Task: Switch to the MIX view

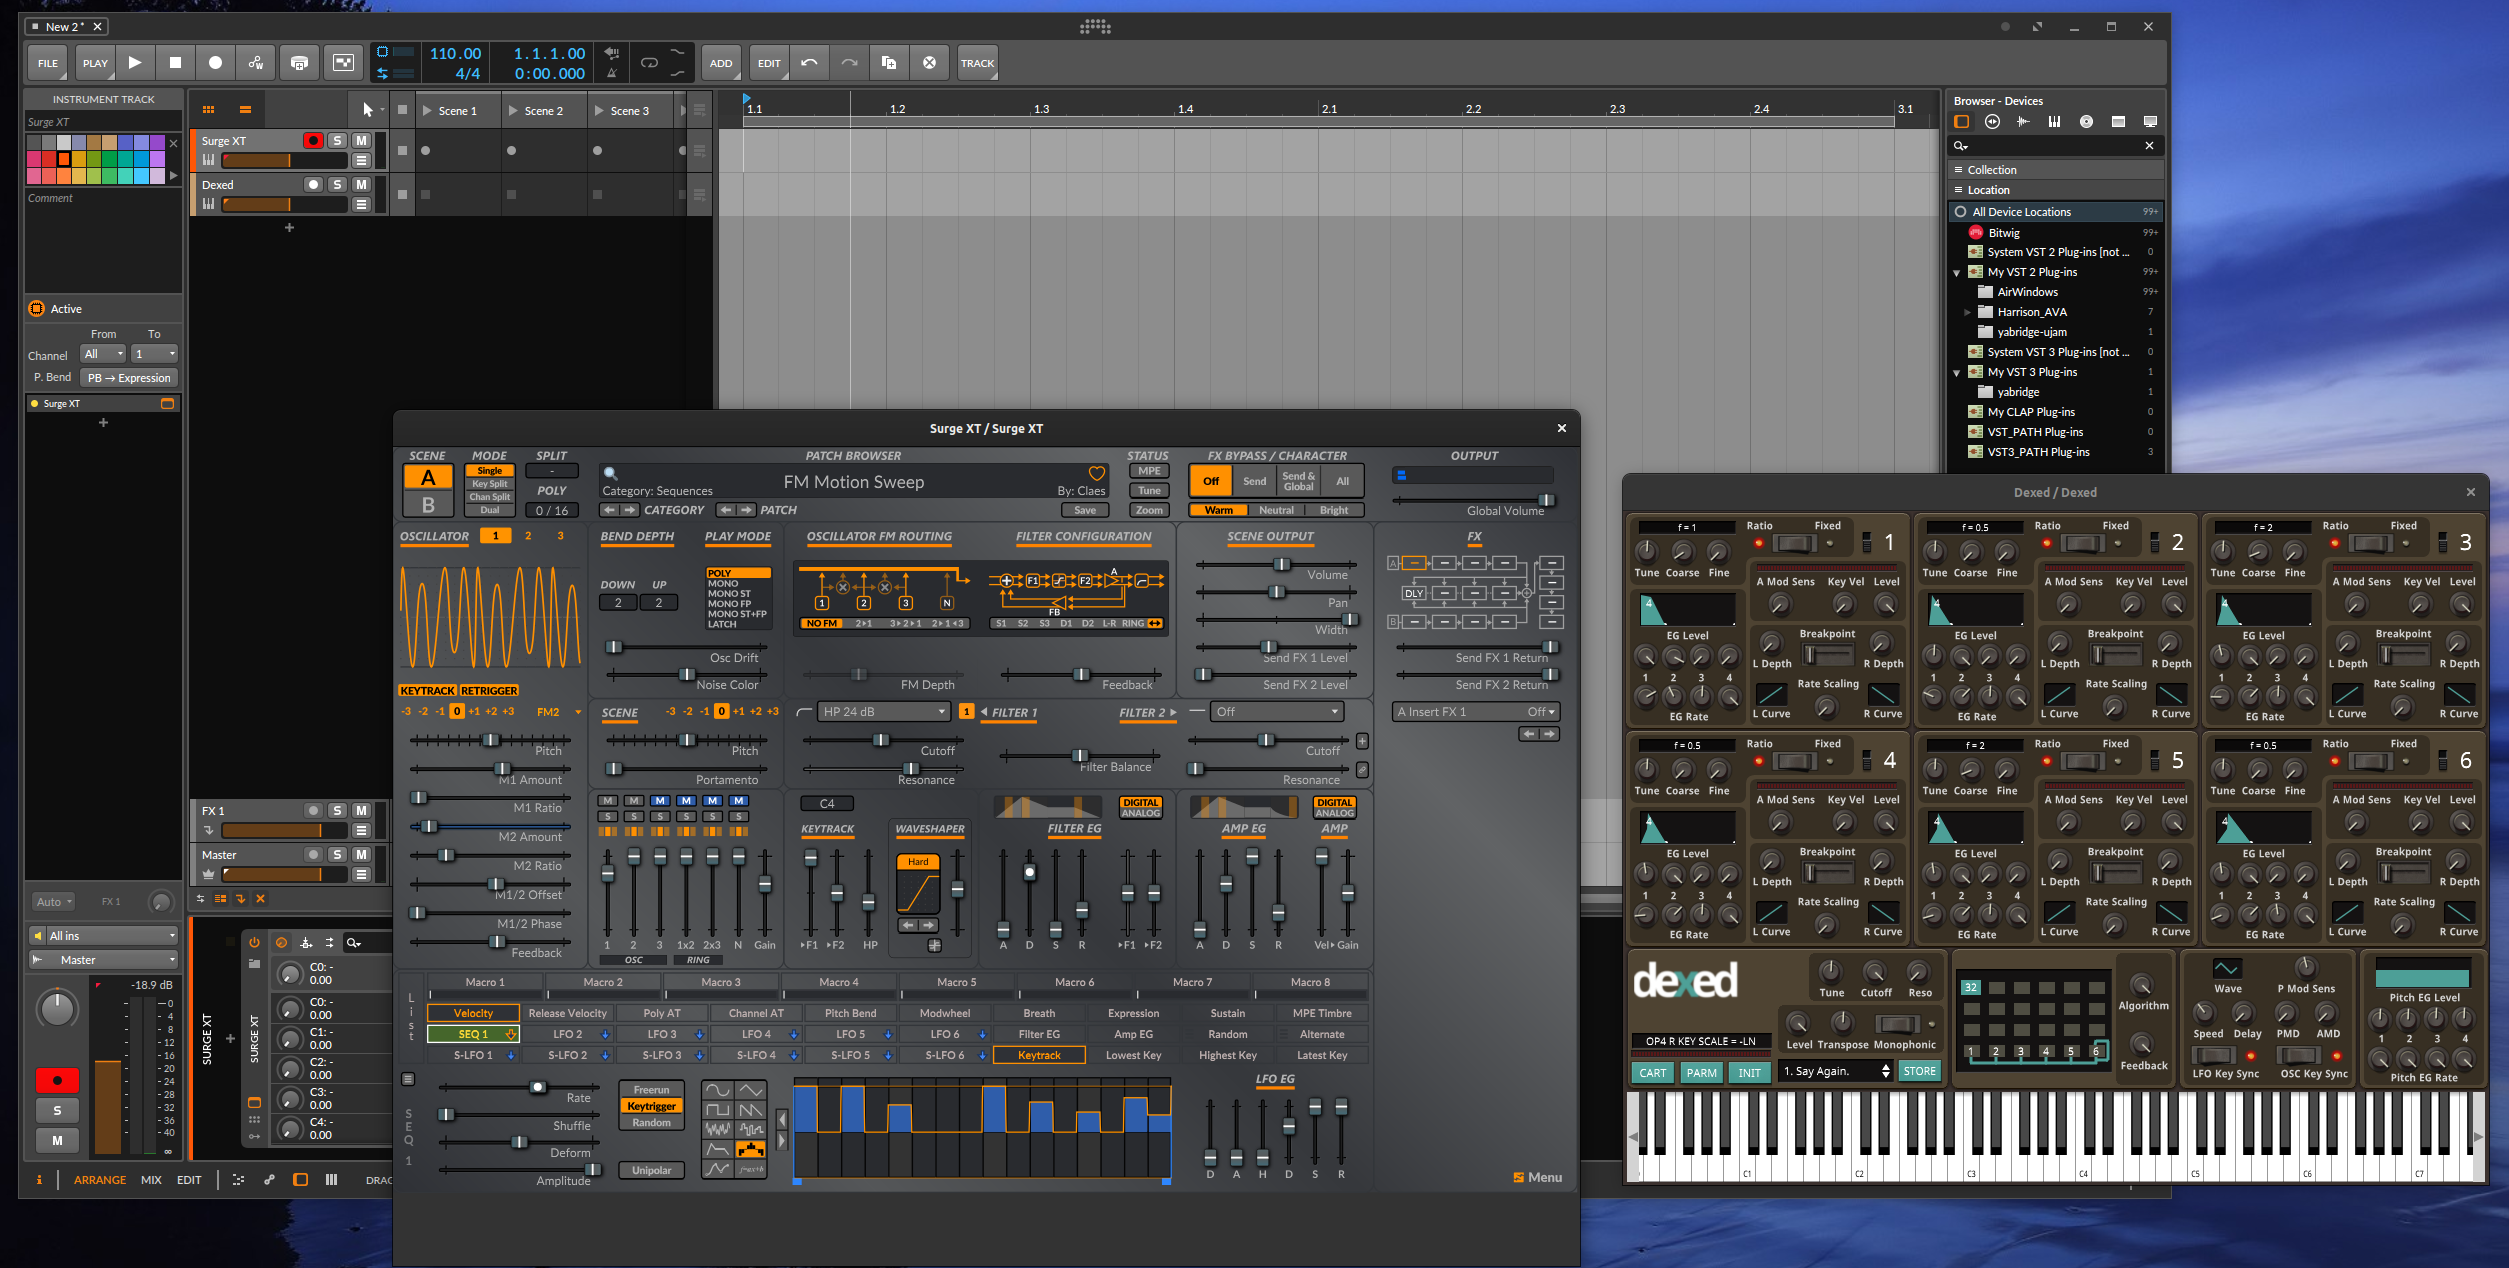Action: 151,1180
